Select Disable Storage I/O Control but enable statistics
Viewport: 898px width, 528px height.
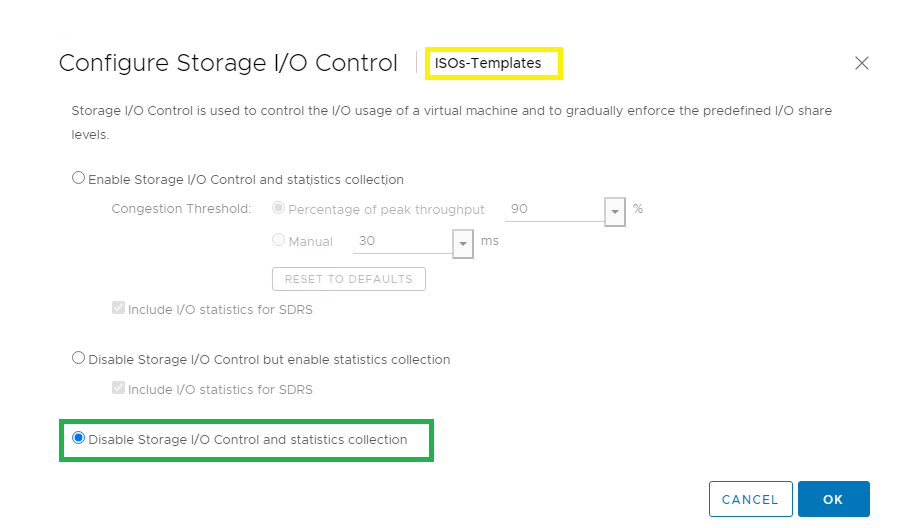[78, 358]
